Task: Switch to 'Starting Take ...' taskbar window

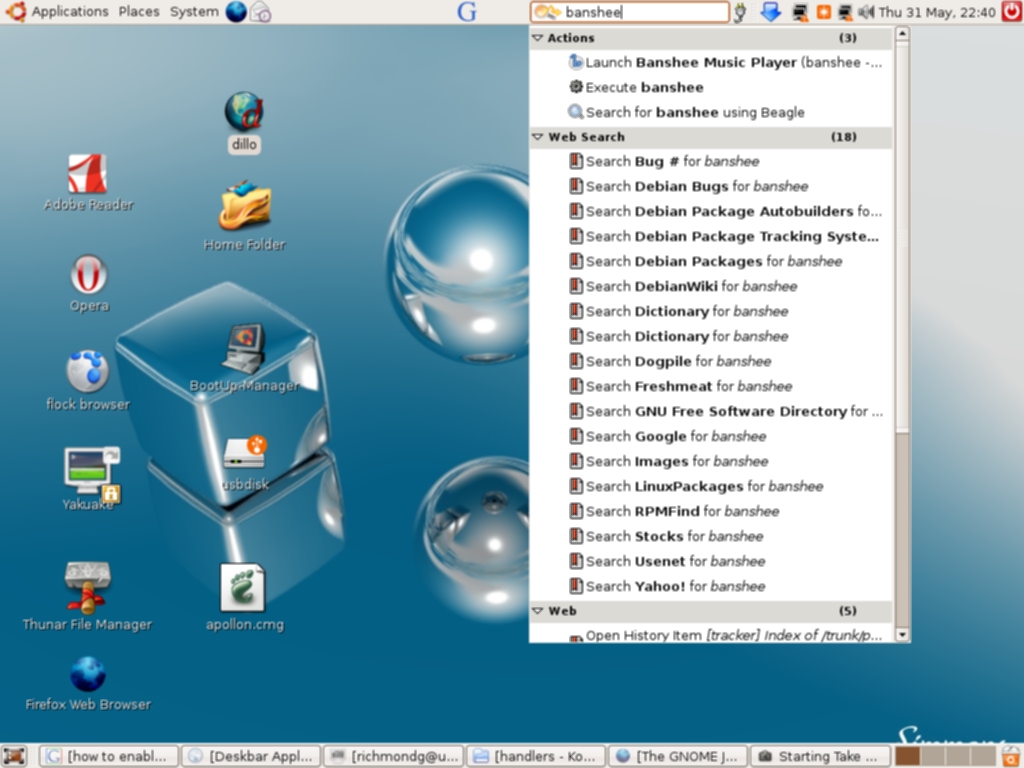Action: click(x=820, y=756)
